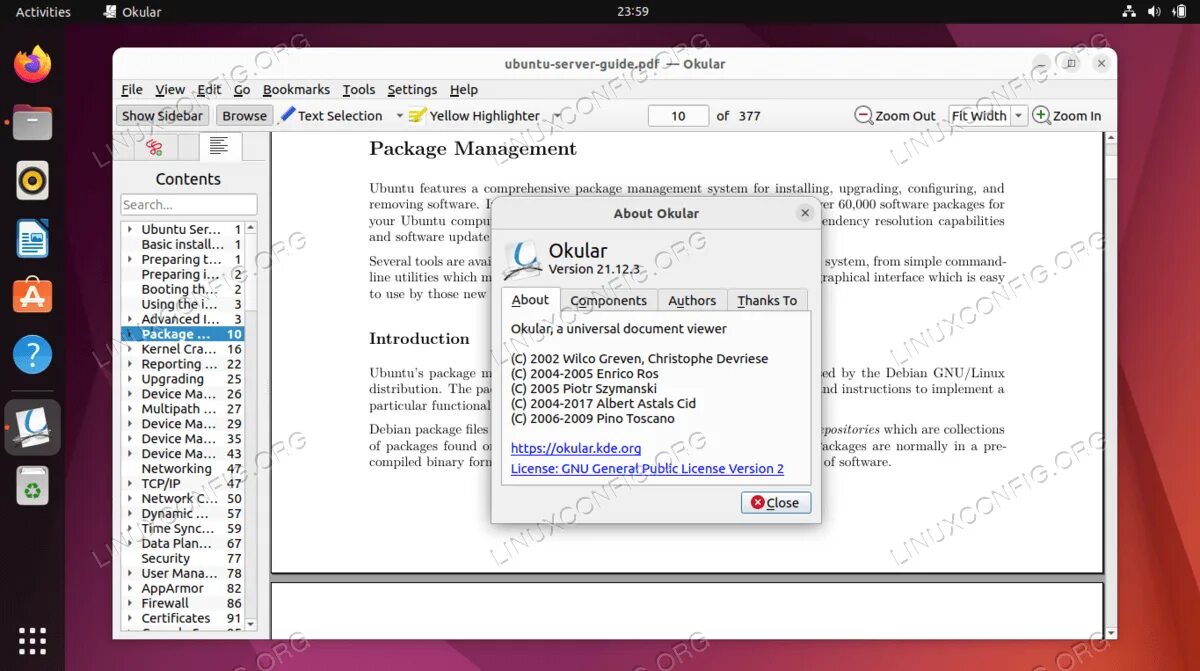Image resolution: width=1200 pixels, height=671 pixels.
Task: Open the Fit Width zoom combo box
Action: point(987,115)
